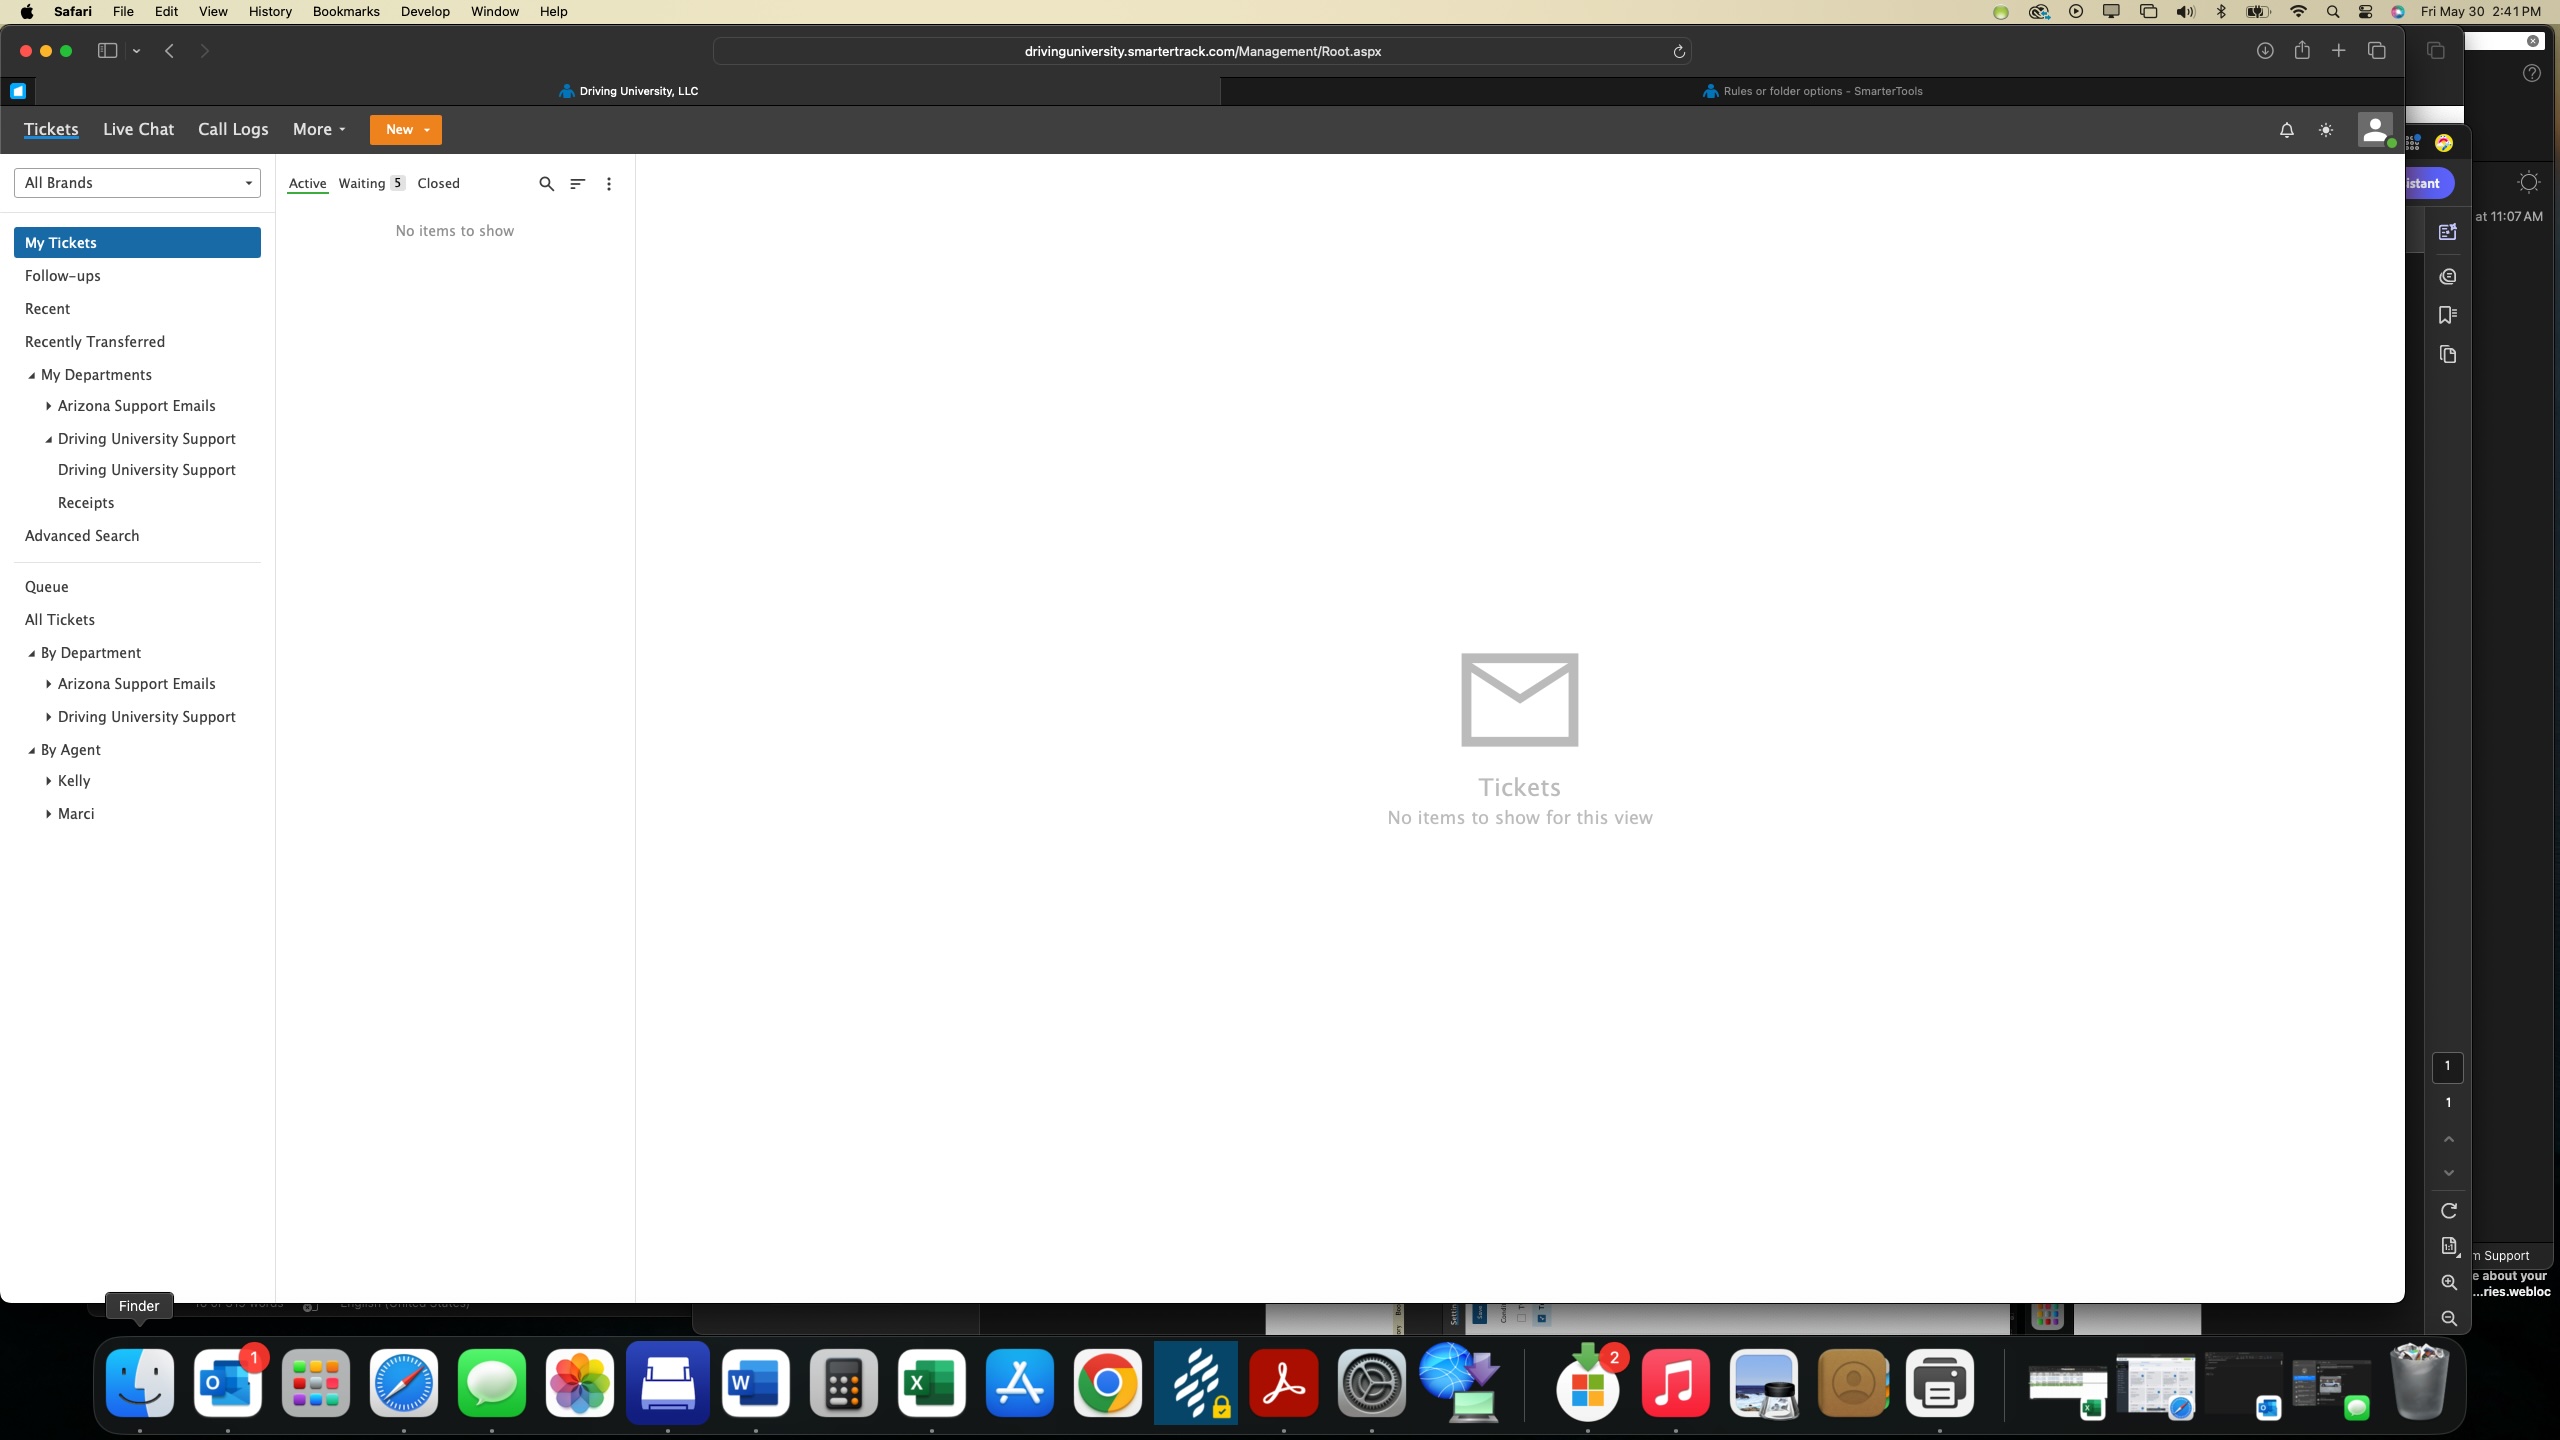Open the Safari share icon

tap(2302, 51)
